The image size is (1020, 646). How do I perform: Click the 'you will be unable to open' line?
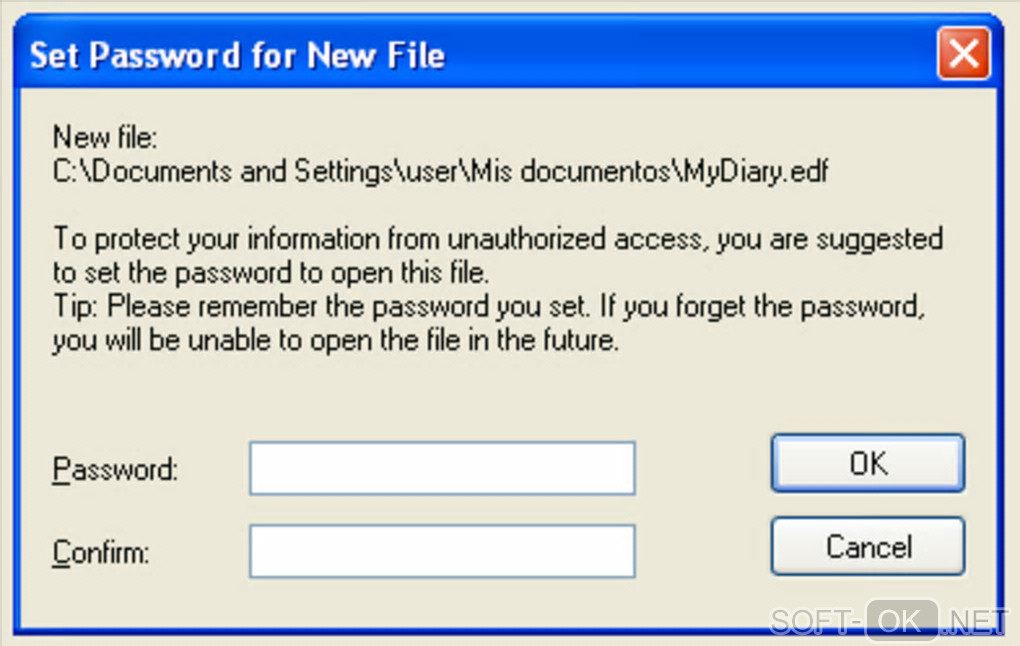coord(337,341)
